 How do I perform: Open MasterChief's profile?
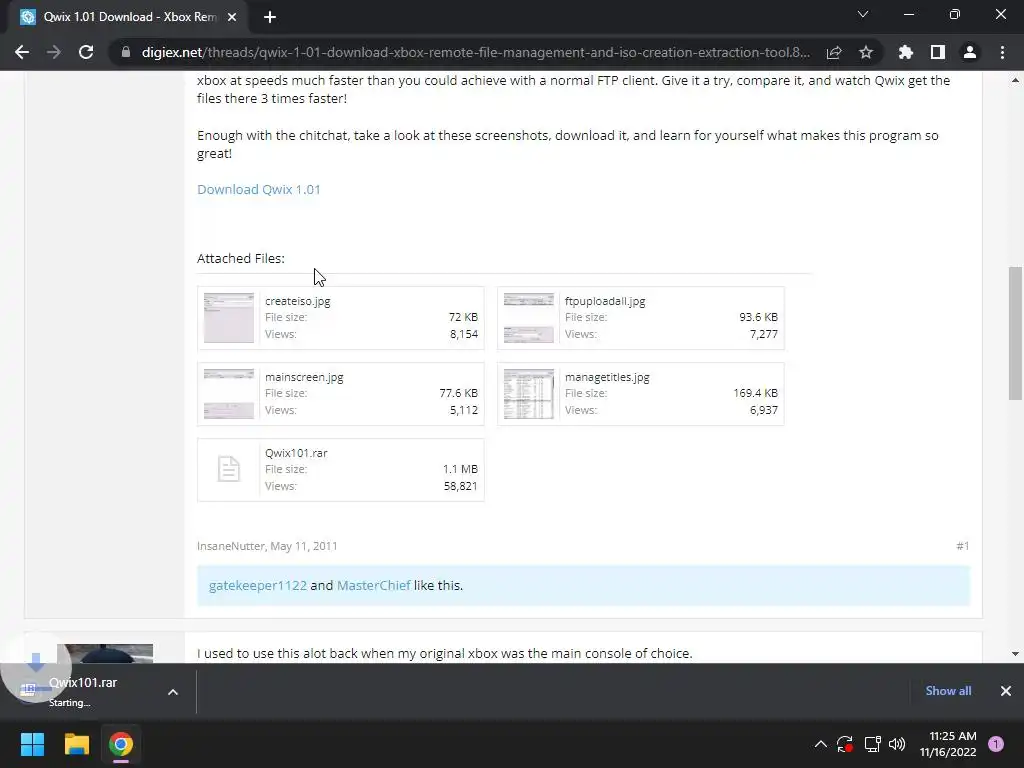(x=374, y=586)
